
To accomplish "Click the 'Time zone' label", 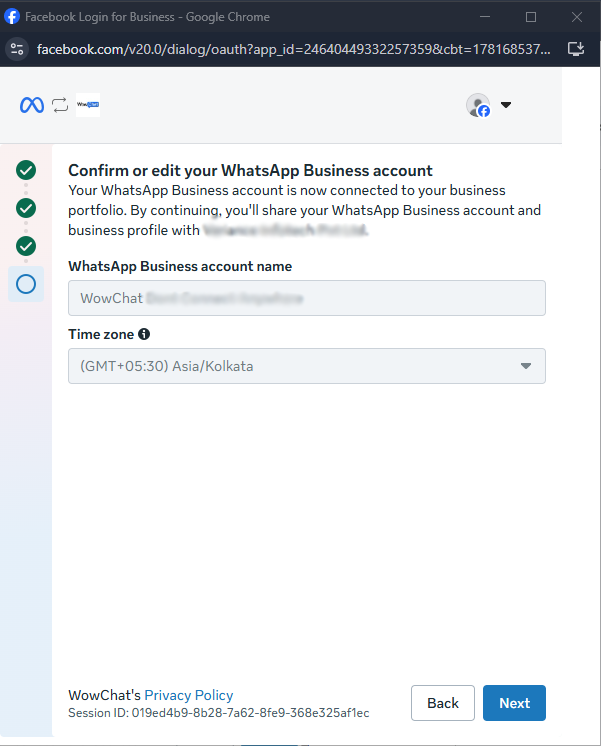I will tap(101, 334).
